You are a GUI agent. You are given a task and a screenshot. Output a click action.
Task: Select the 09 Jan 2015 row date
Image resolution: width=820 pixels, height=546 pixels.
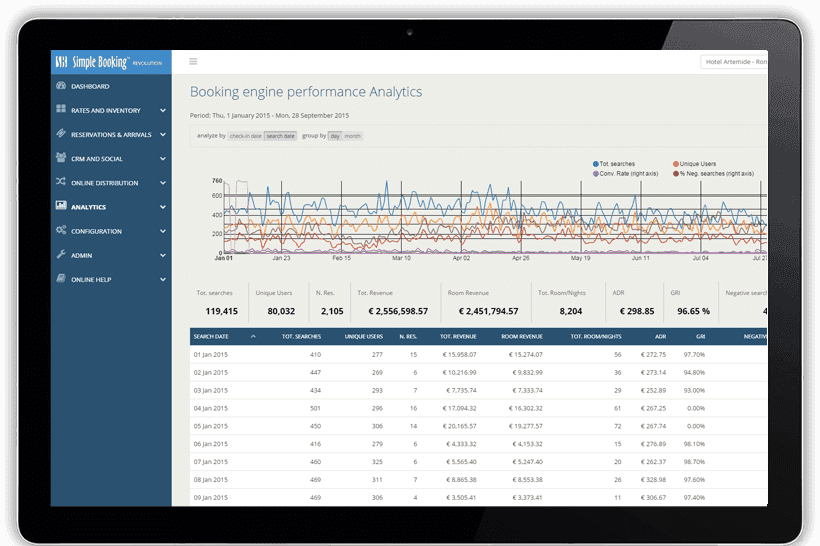tap(211, 498)
